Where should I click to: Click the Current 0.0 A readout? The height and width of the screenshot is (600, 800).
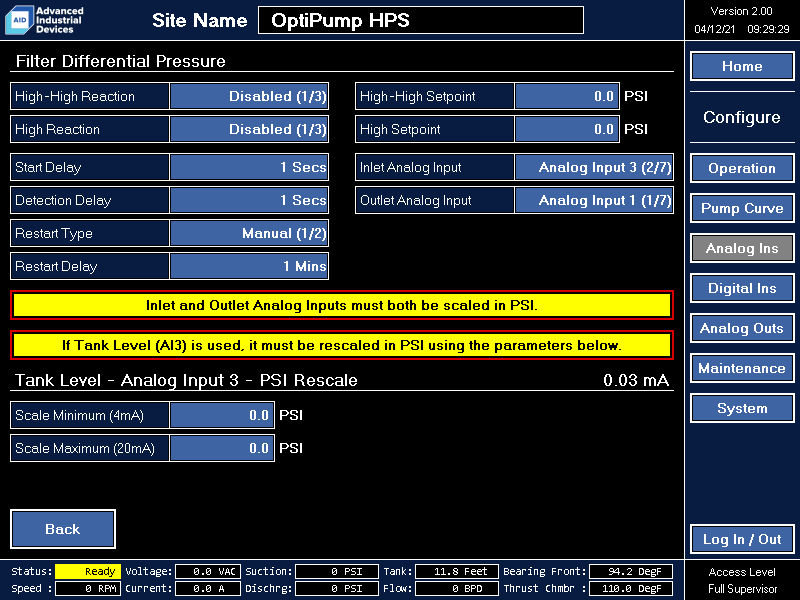coord(208,588)
